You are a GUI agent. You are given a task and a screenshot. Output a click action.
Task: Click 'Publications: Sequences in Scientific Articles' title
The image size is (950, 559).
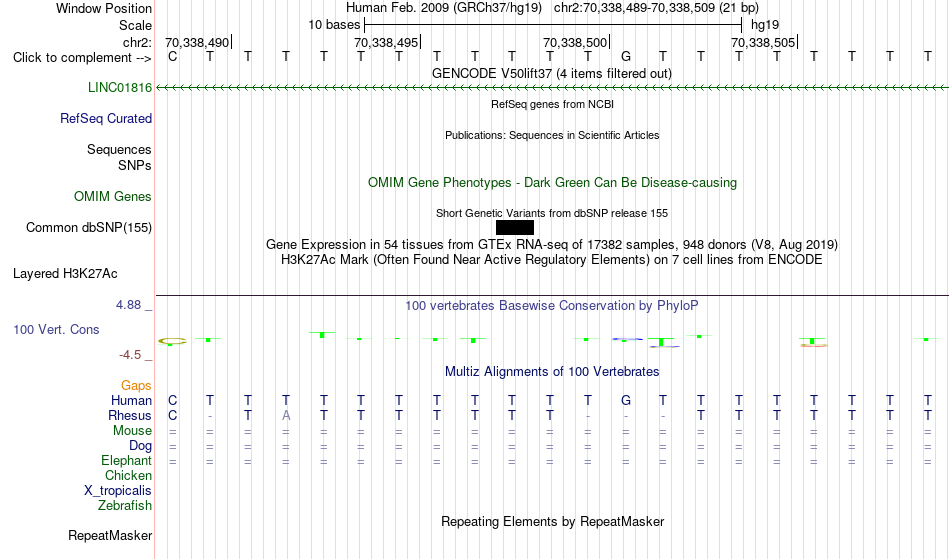tap(552, 135)
